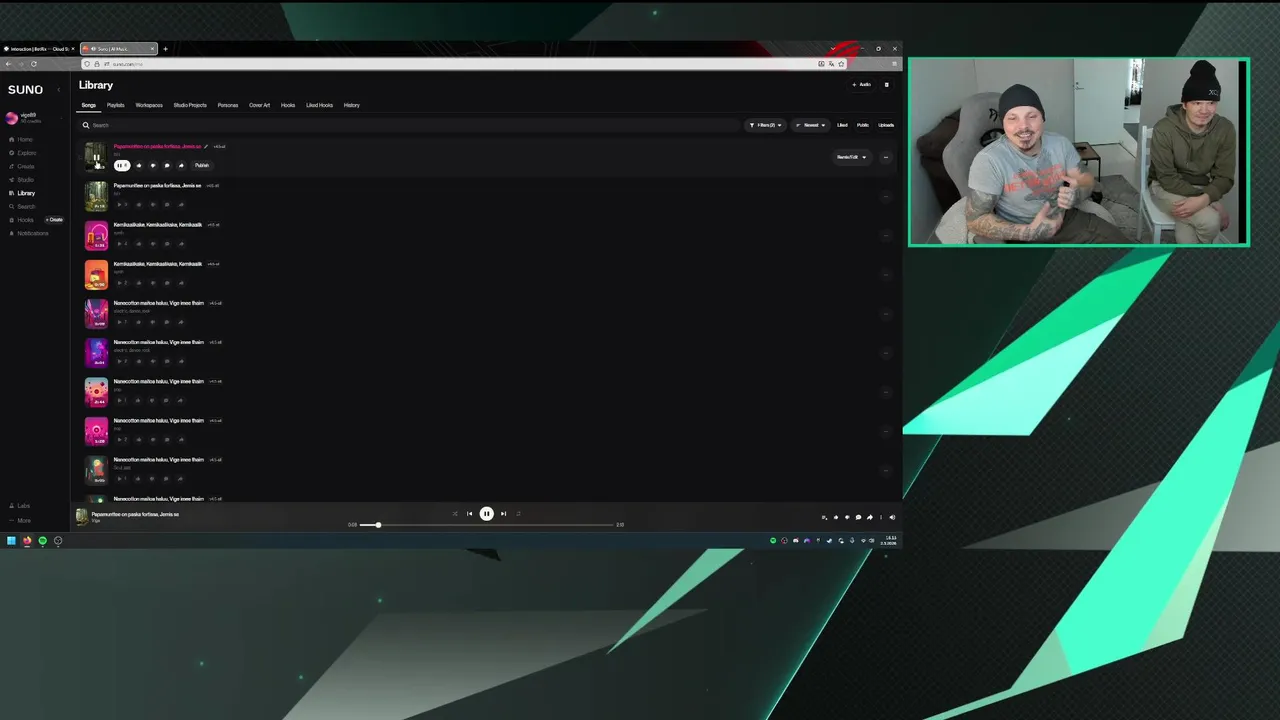The image size is (1280, 720).
Task: Open Spotify from the taskbar
Action: [x=42, y=541]
